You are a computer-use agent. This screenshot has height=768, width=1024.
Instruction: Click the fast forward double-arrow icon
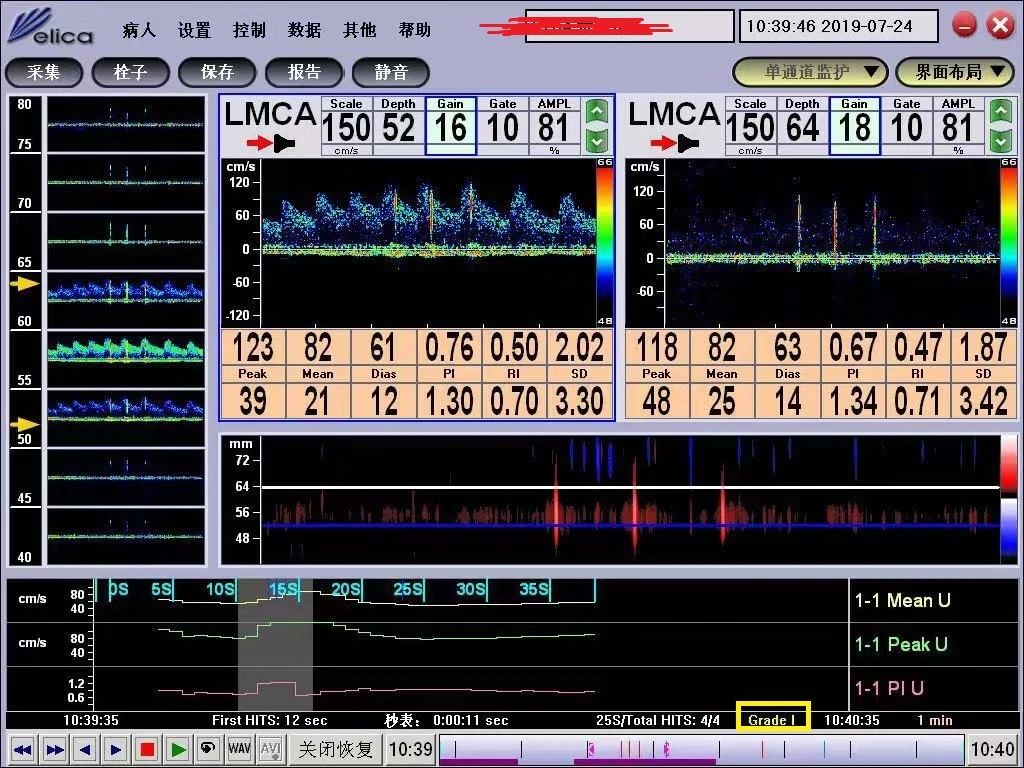(54, 749)
